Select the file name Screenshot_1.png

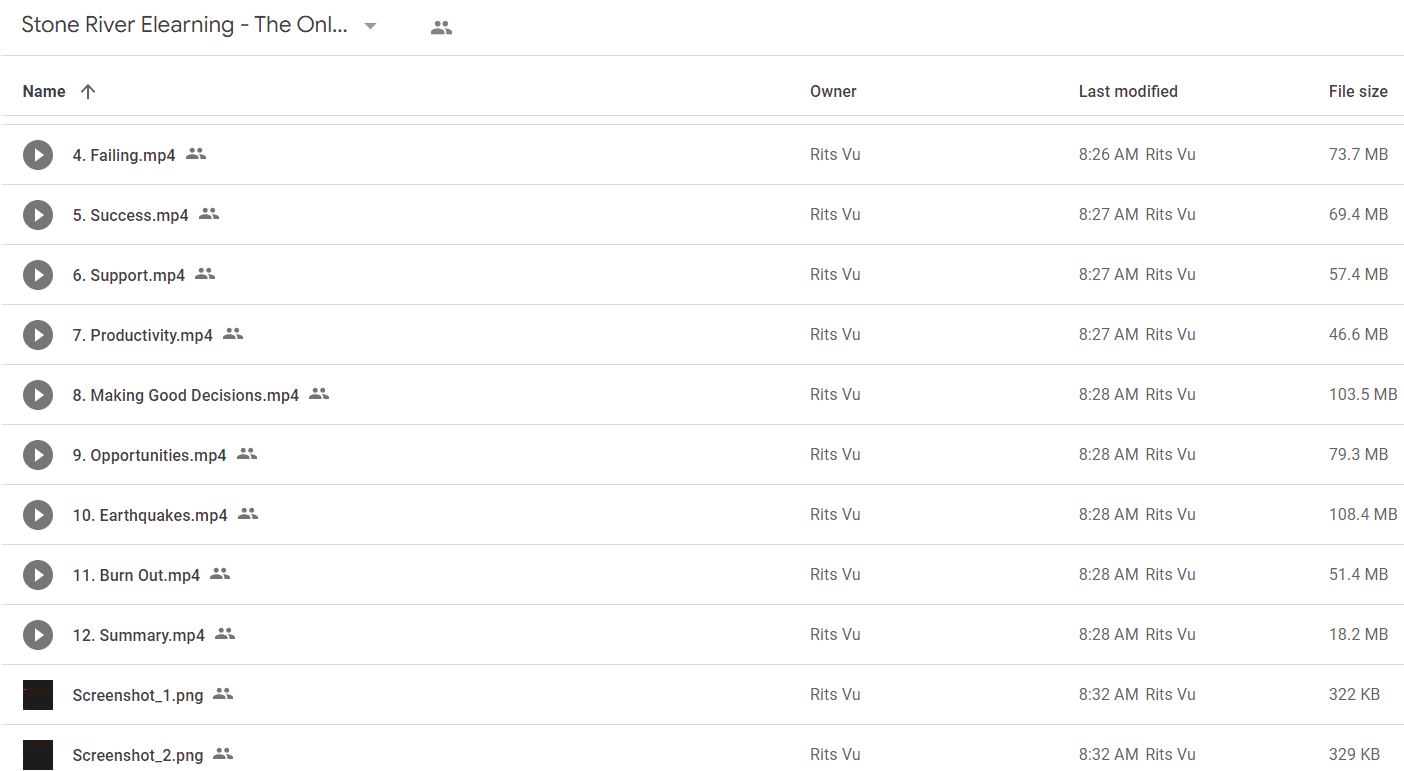tap(138, 695)
